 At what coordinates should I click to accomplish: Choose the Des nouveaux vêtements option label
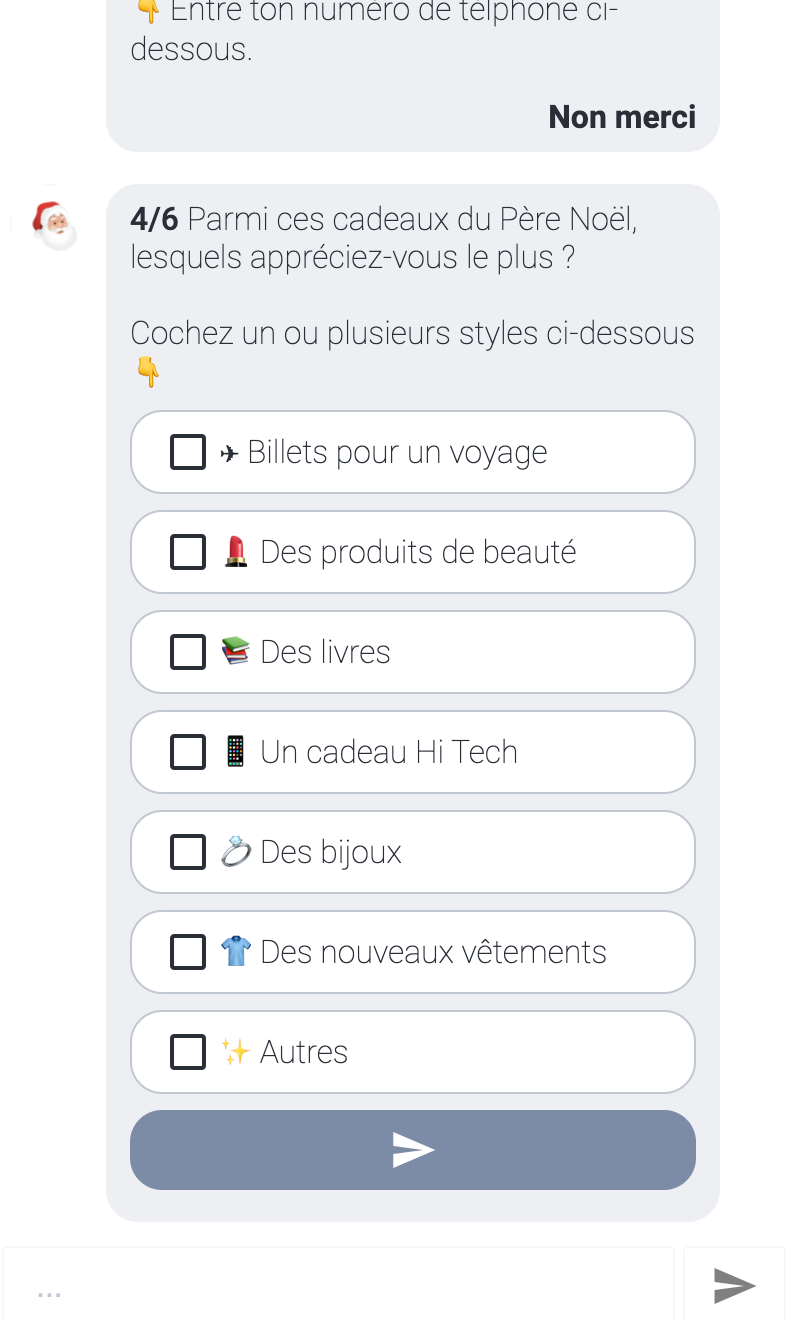click(x=433, y=952)
